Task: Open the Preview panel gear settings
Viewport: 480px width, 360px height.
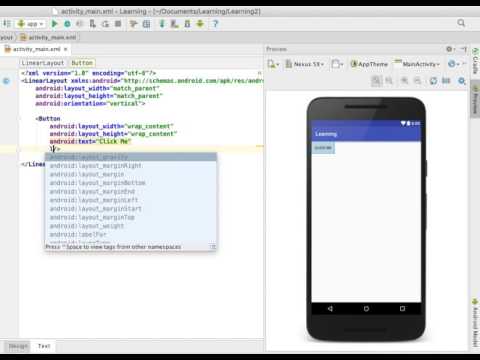Action: pyautogui.click(x=449, y=49)
